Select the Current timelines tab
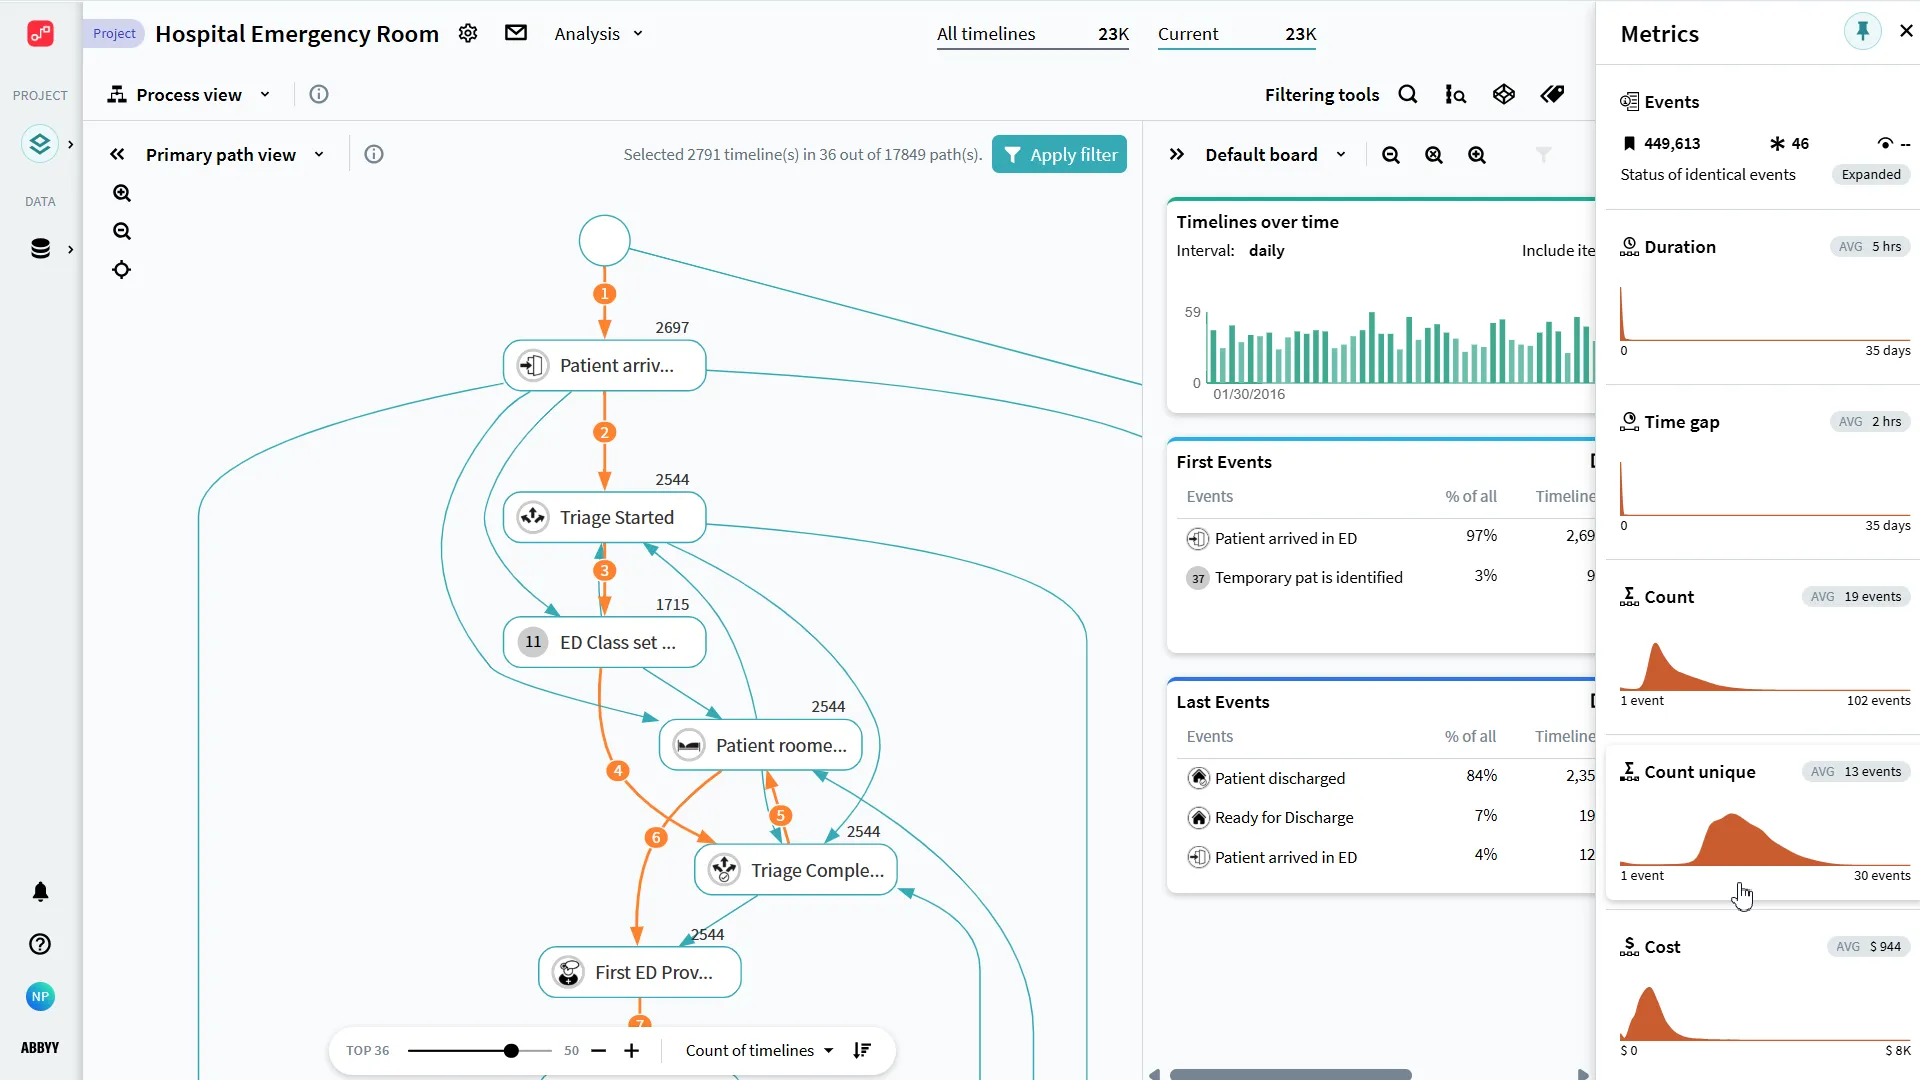Screen dimensions: 1920x1080 1237,34
